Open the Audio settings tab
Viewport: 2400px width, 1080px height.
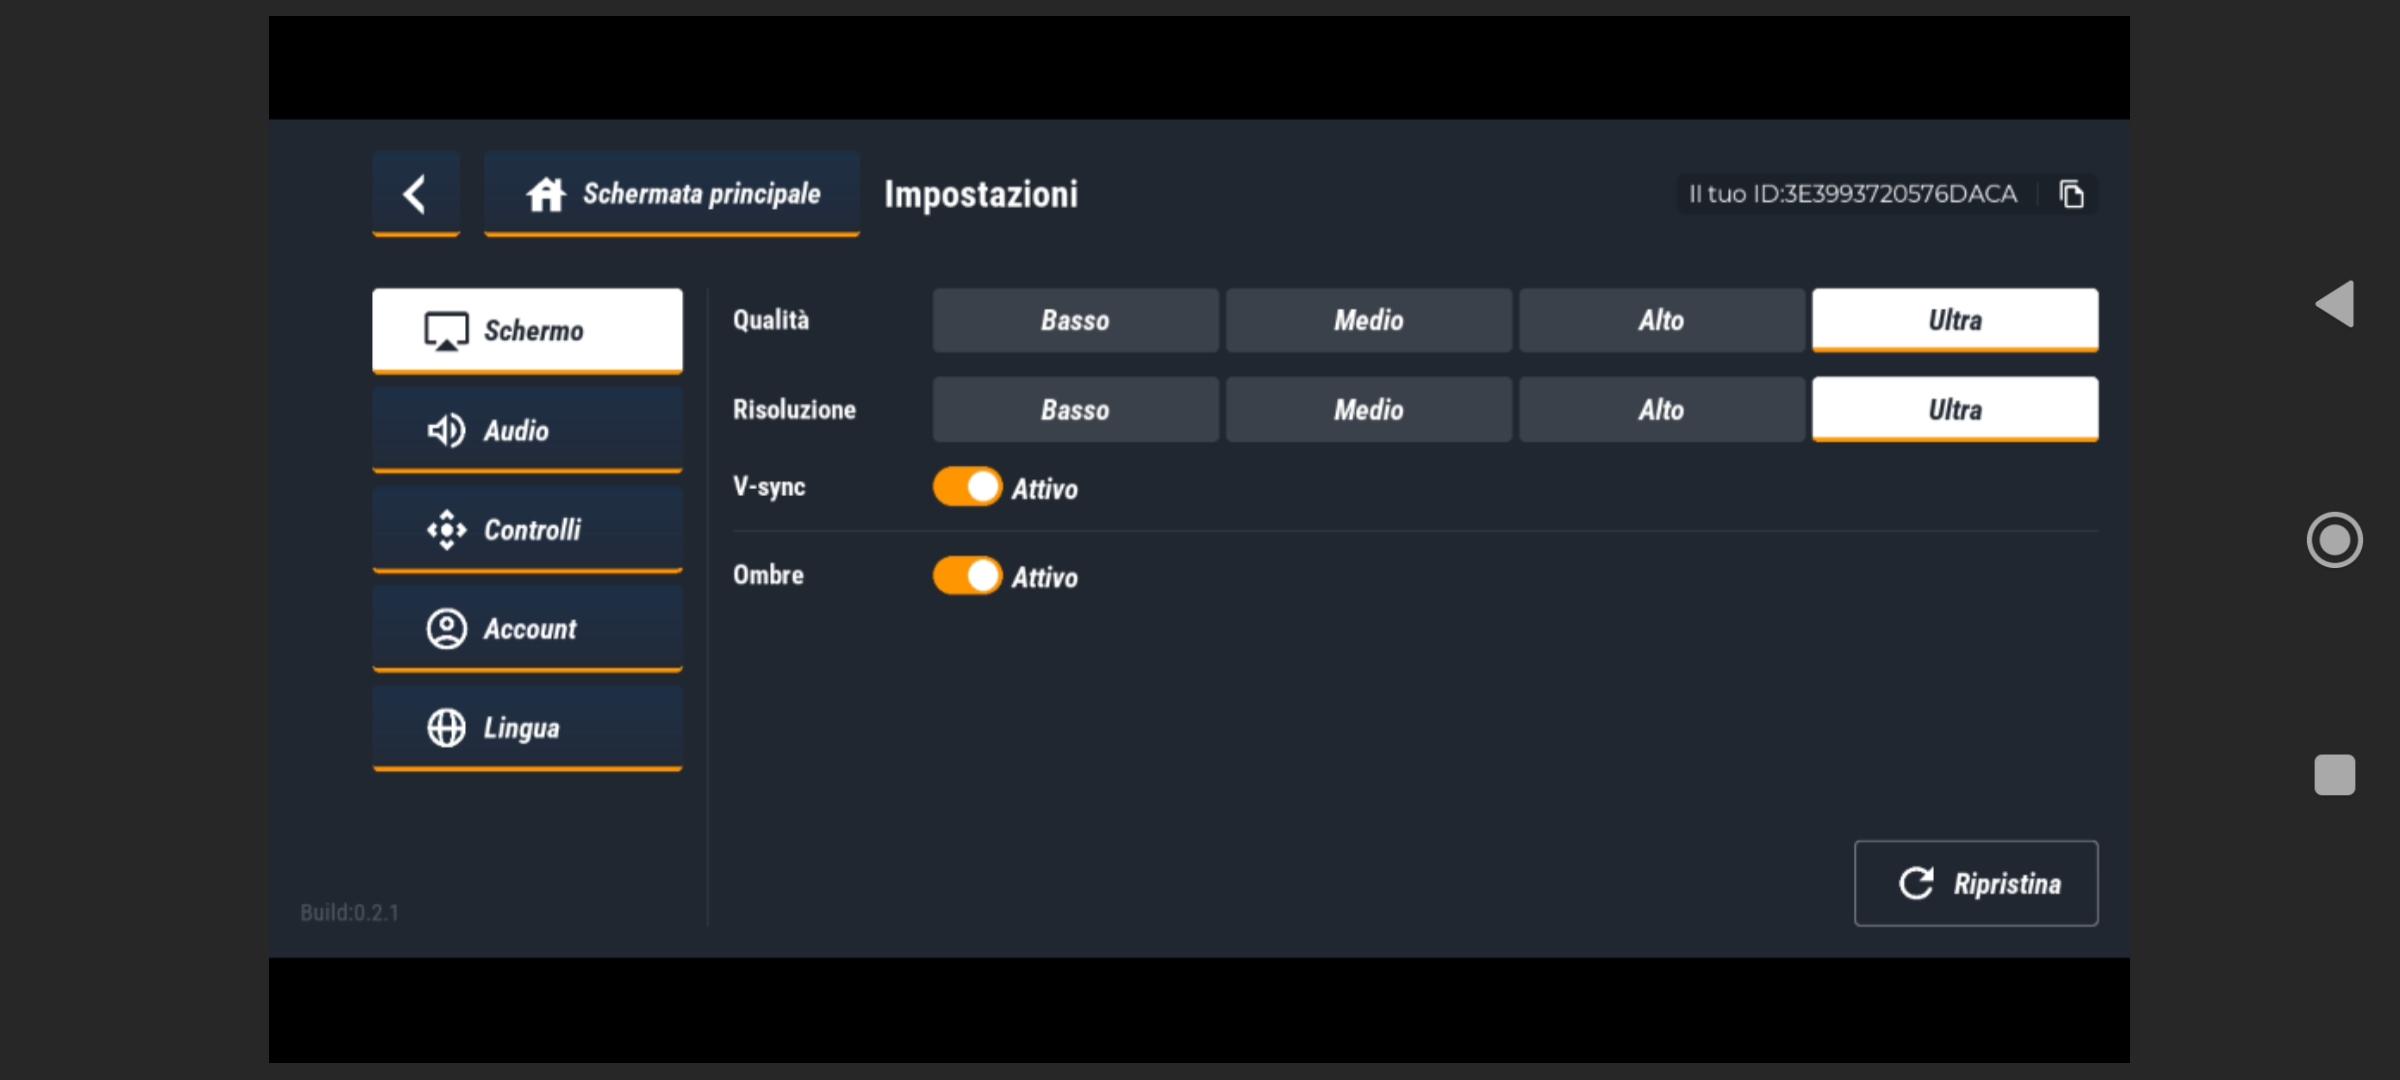[527, 430]
